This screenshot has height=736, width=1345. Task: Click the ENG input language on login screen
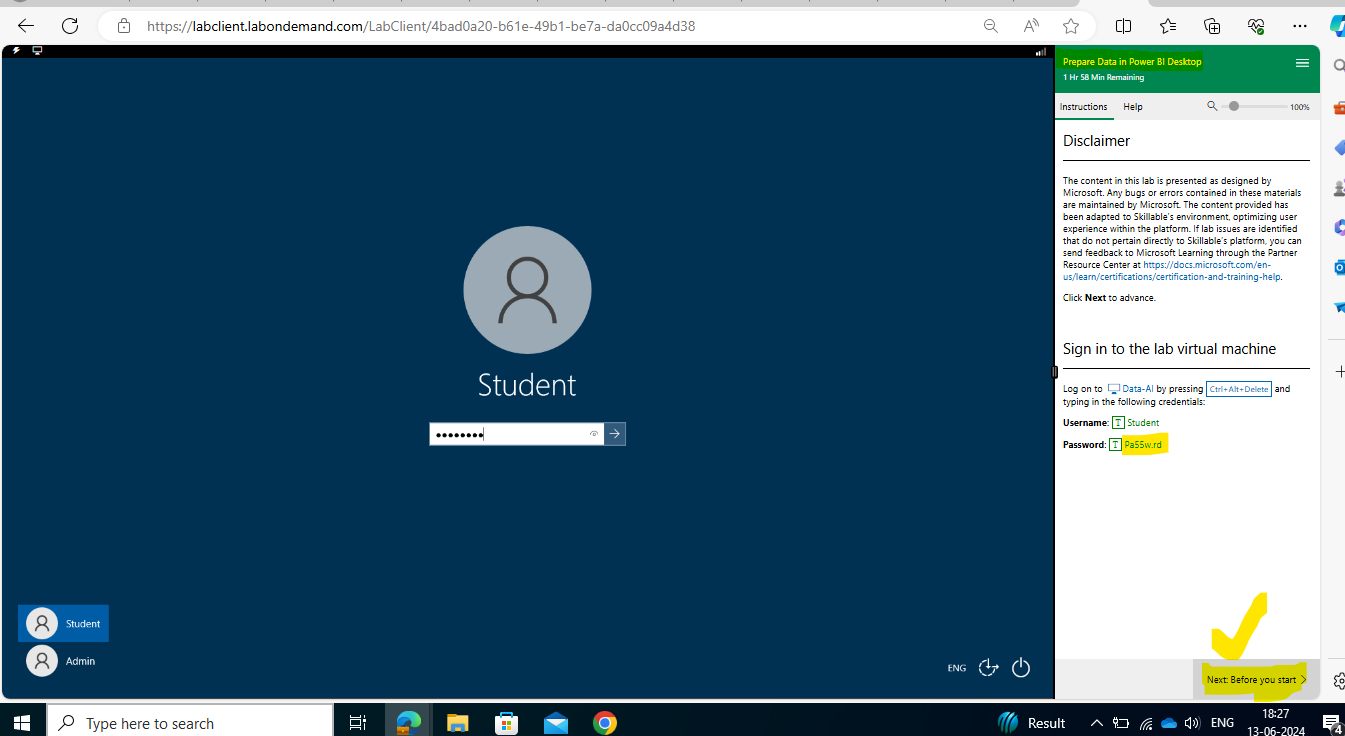point(957,668)
